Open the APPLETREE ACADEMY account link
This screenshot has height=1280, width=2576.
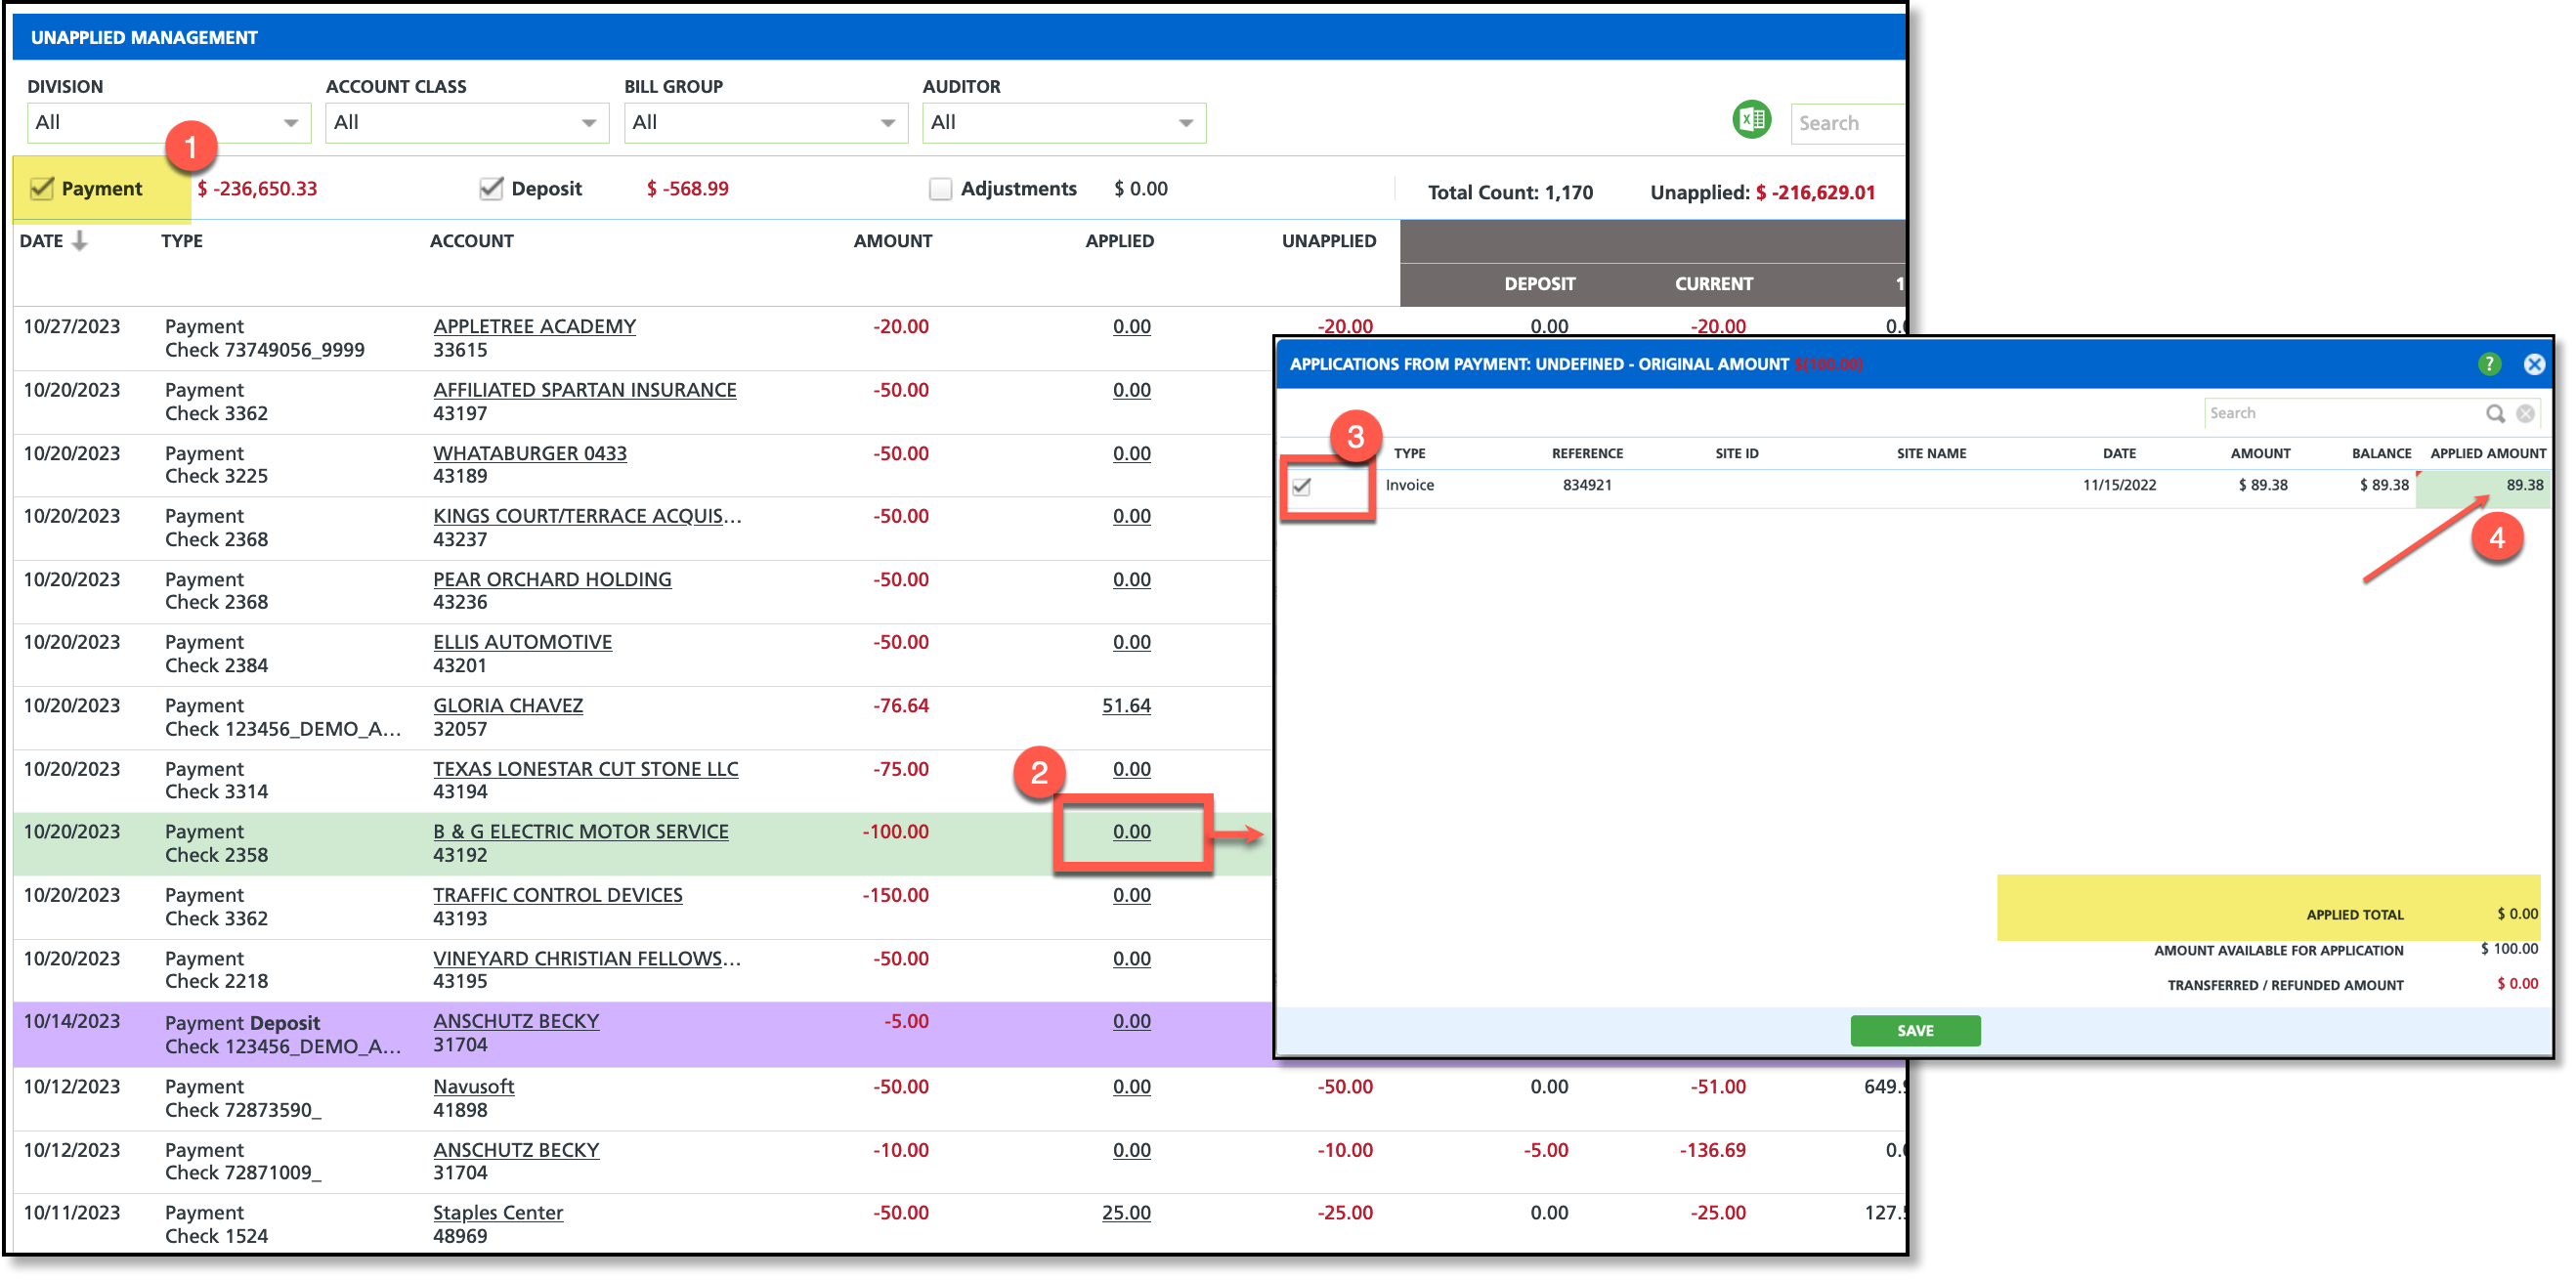(534, 326)
